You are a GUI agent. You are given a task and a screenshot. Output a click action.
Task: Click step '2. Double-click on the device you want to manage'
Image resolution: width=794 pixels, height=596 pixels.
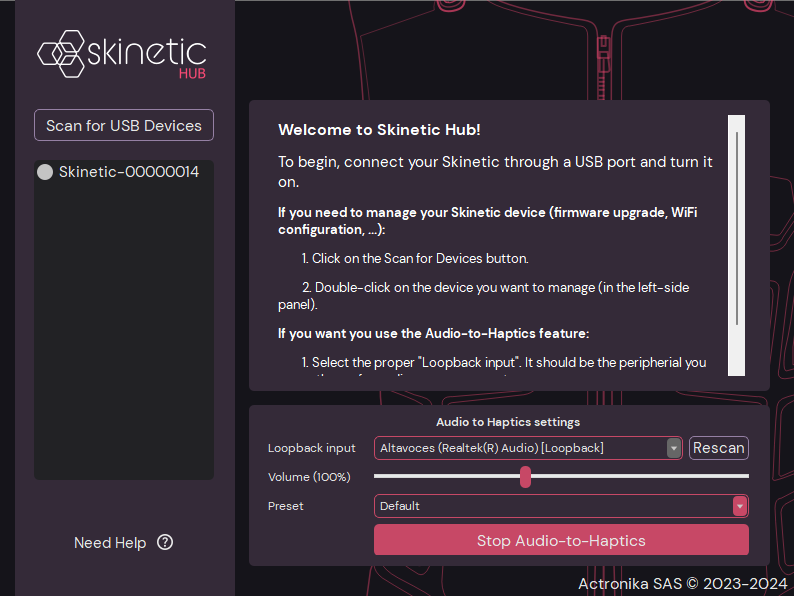(x=484, y=296)
